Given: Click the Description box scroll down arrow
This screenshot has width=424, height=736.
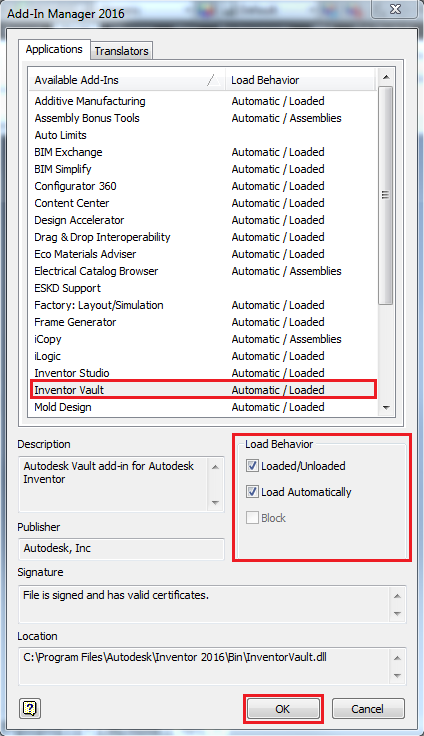Looking at the screenshot, I should [x=216, y=503].
